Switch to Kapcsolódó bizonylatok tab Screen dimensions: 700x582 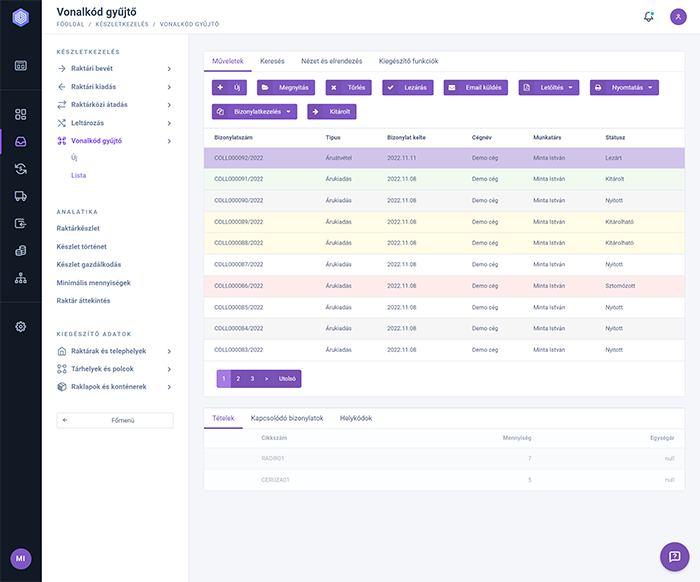(x=286, y=418)
